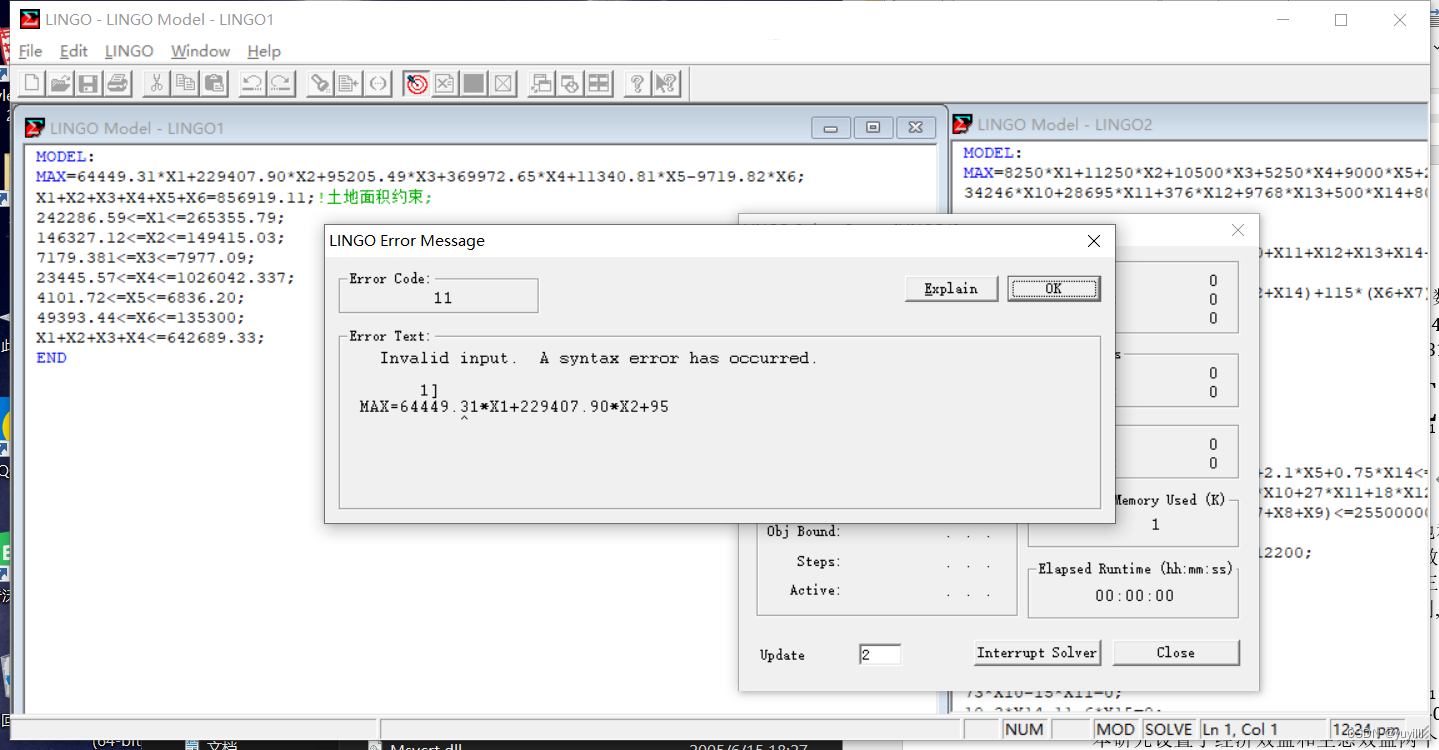Restore the LINGO1 model window
The height and width of the screenshot is (750, 1439).
(873, 127)
